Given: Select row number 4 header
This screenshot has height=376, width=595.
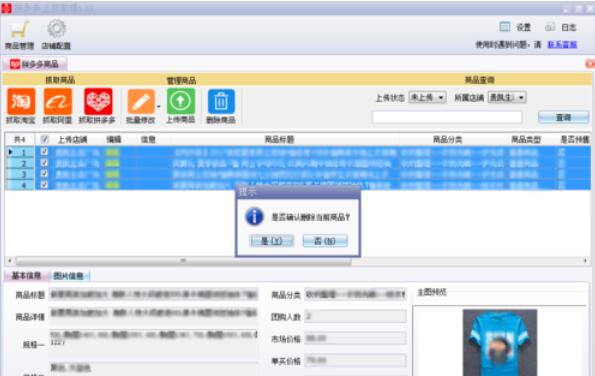Looking at the screenshot, I should click(x=20, y=185).
